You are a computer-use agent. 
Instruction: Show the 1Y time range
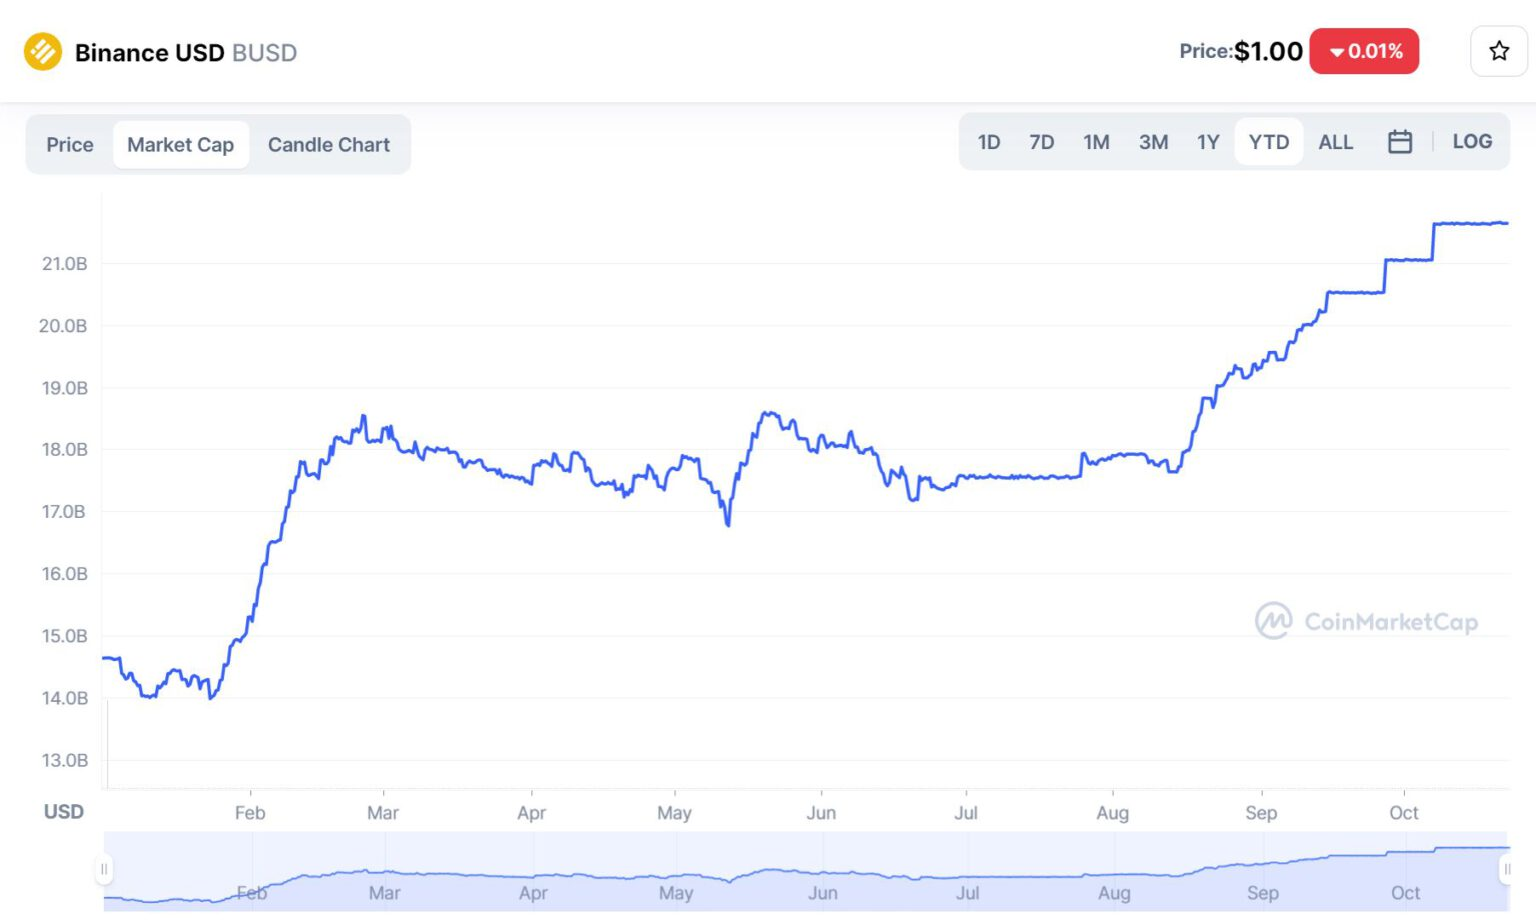point(1208,142)
